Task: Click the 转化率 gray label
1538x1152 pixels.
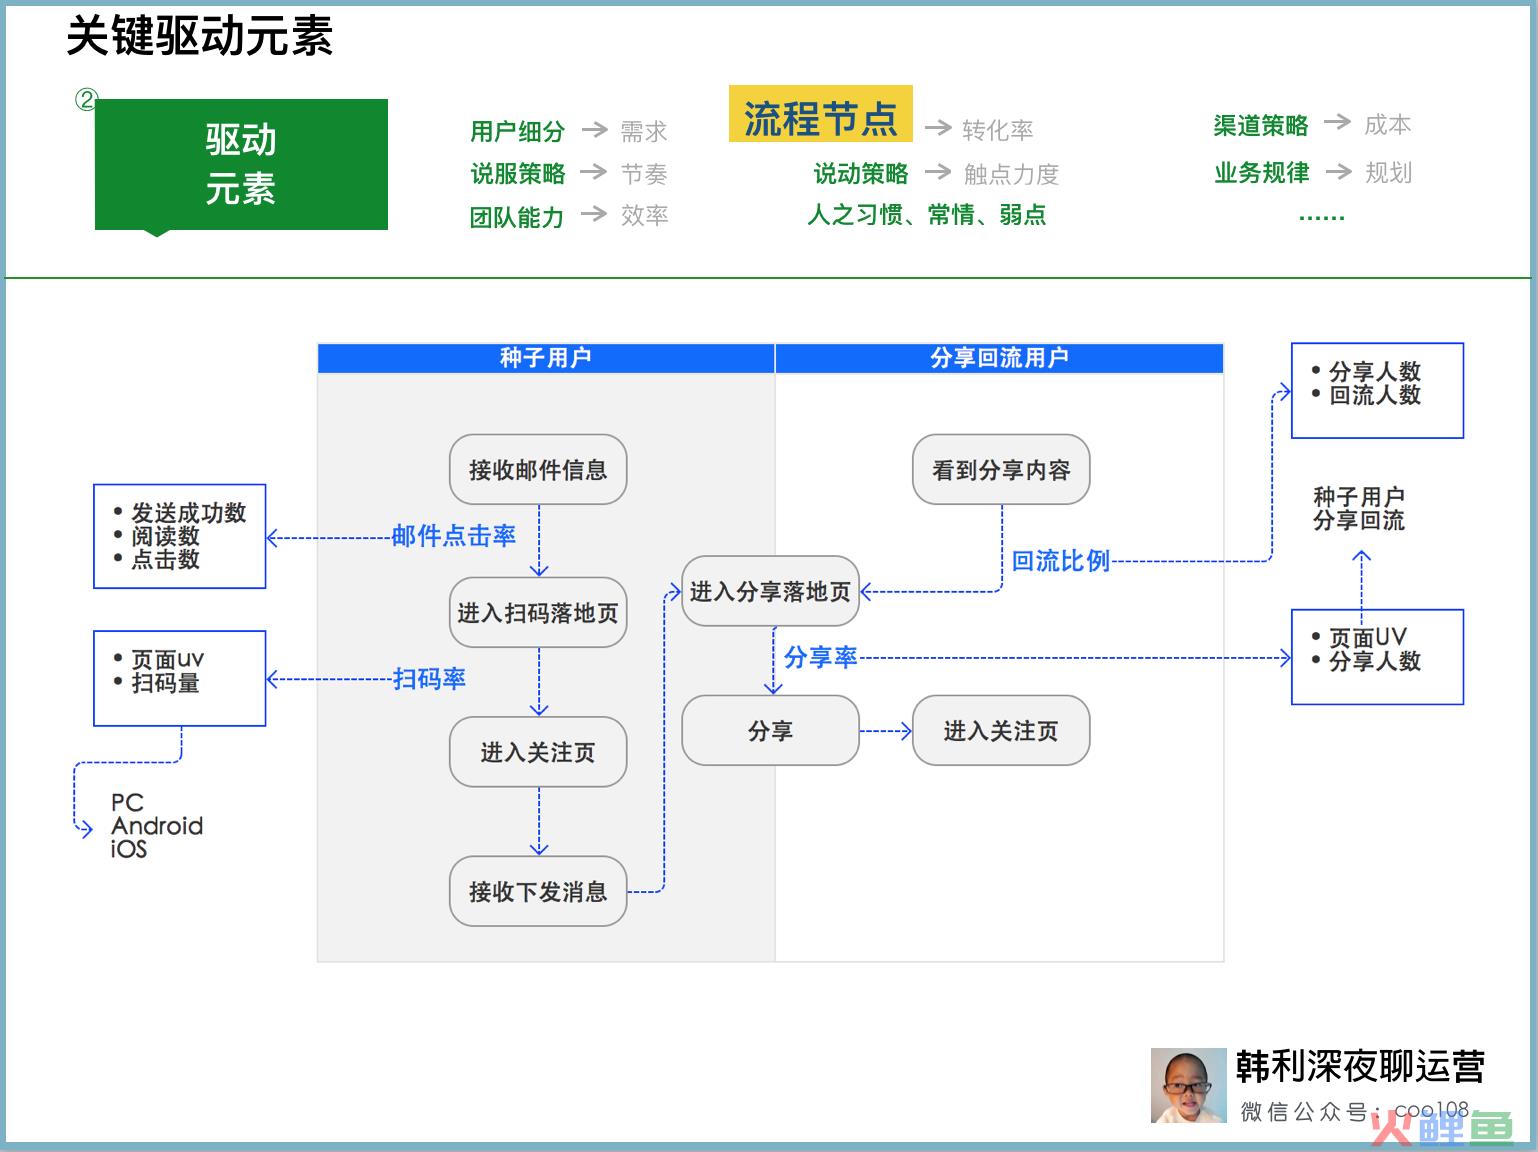Action: pos(998,130)
